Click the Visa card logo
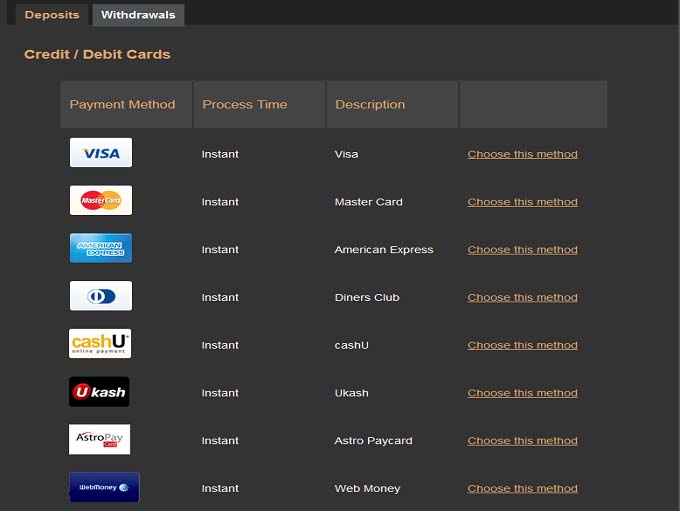680x511 pixels. pos(101,153)
